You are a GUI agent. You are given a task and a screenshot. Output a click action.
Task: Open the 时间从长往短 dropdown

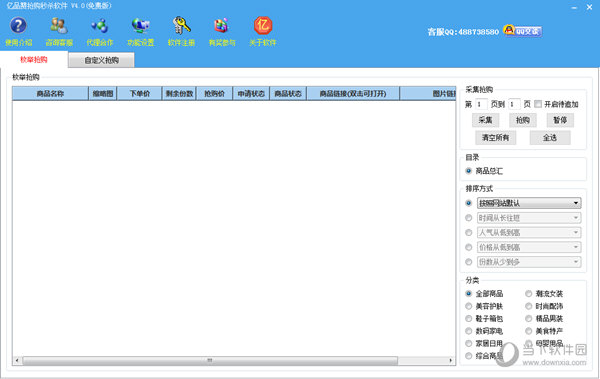(x=529, y=218)
